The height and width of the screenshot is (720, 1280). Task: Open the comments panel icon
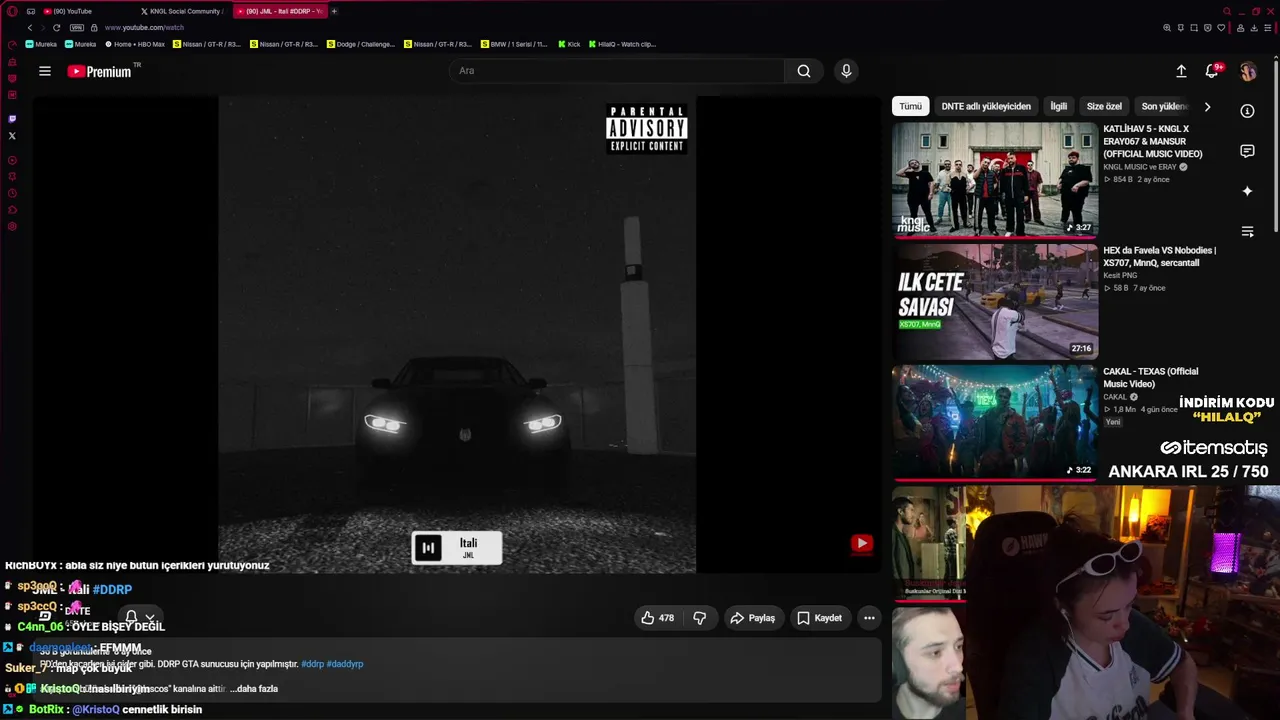1247,151
